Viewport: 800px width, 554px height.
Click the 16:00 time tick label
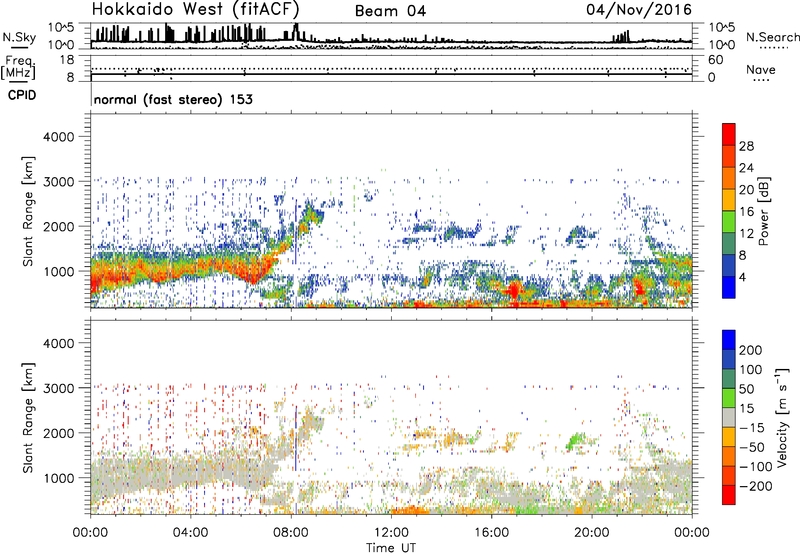click(491, 533)
